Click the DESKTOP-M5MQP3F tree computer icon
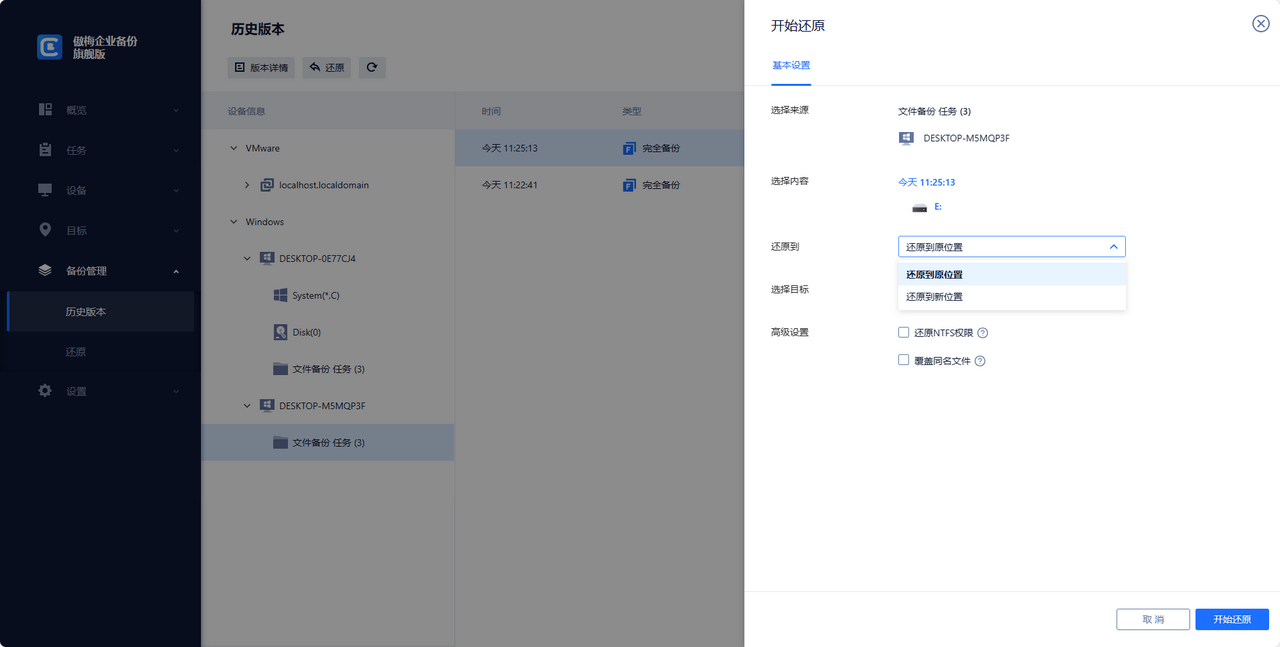Image resolution: width=1280 pixels, height=647 pixels. [267, 406]
